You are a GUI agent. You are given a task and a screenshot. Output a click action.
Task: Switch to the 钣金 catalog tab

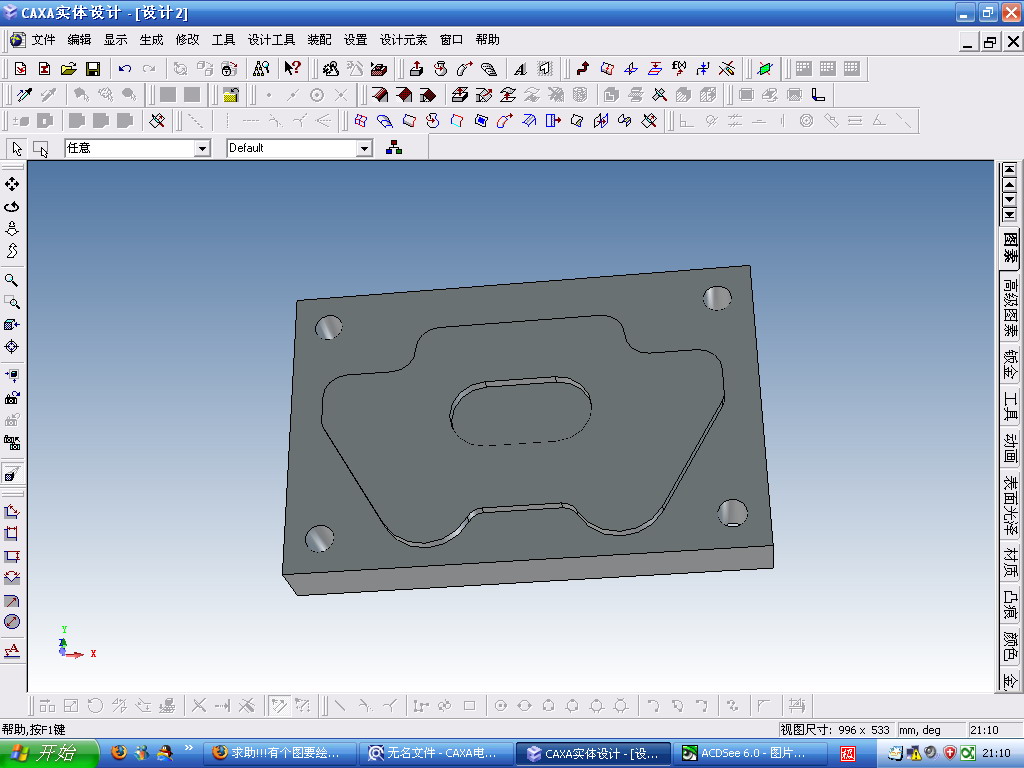click(x=1010, y=365)
